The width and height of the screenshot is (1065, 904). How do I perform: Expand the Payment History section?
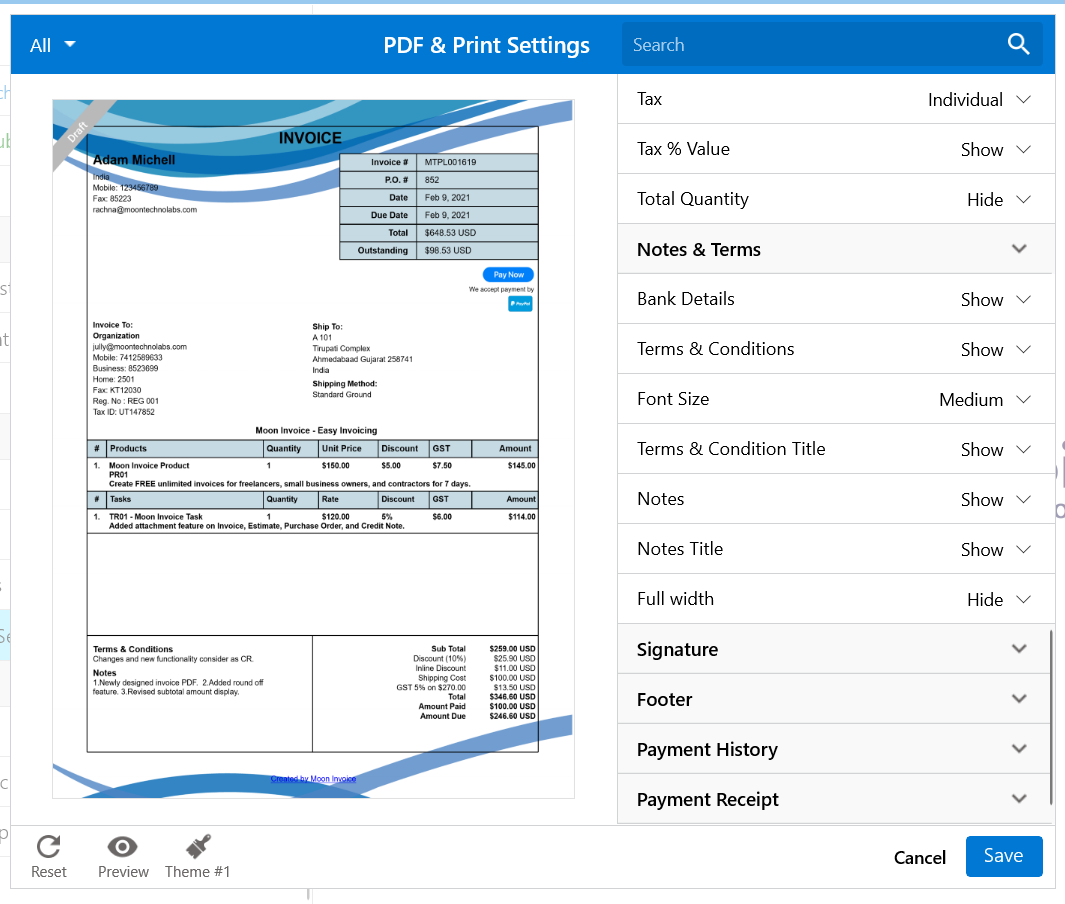(835, 749)
